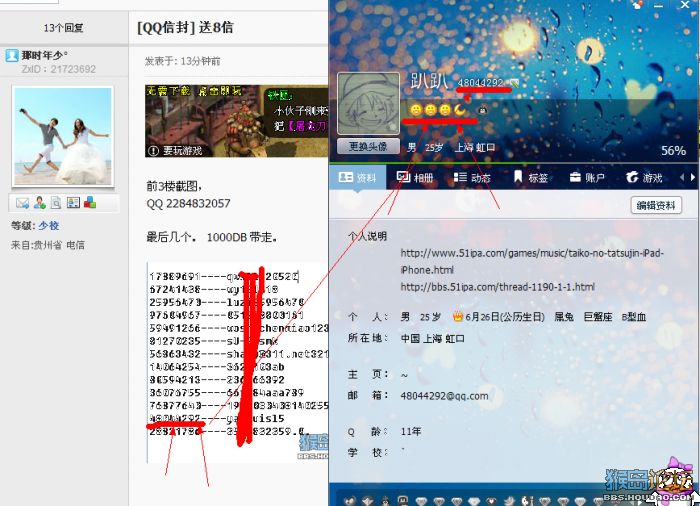Viewport: 700px width, 506px height.
Task: Click the email 48044292@qq.com
Action: pyautogui.click(x=444, y=396)
